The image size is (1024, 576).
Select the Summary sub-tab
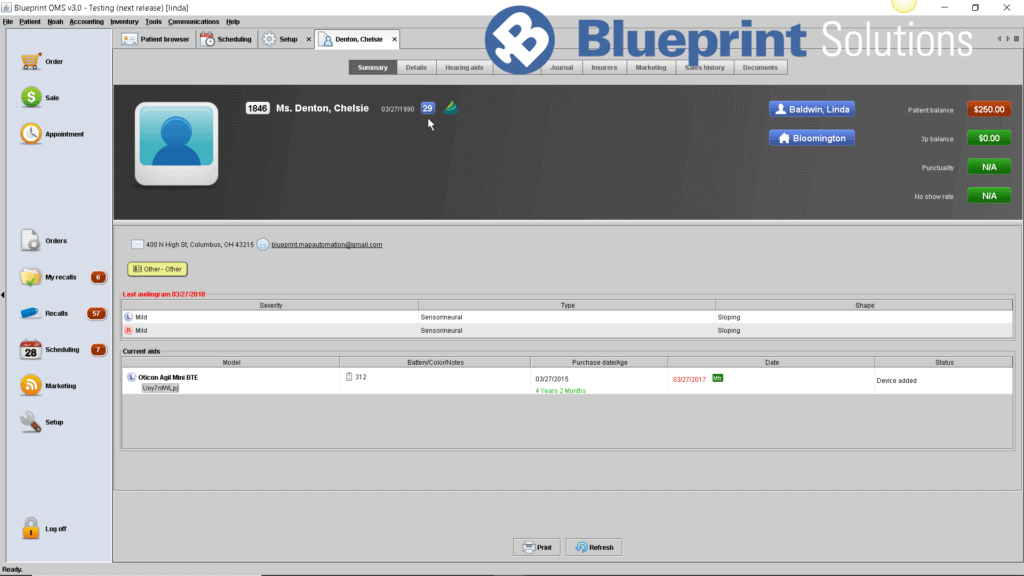point(373,67)
